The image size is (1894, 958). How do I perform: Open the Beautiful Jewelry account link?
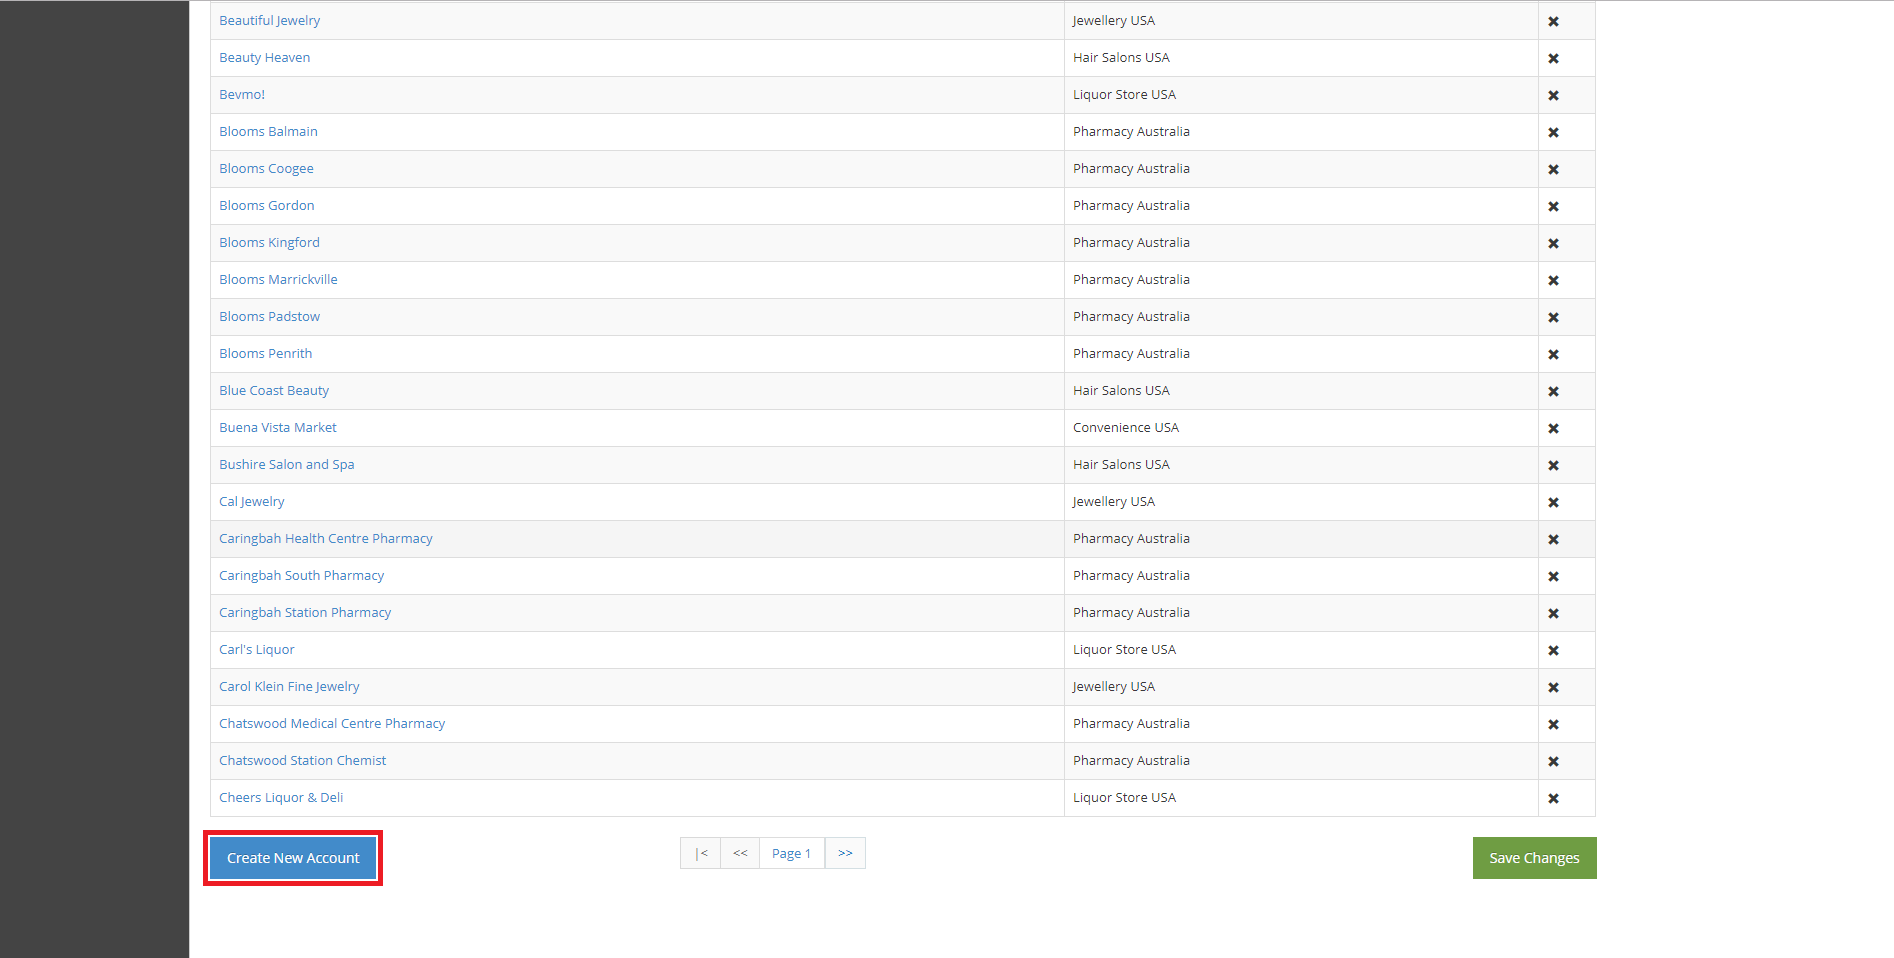click(x=270, y=20)
